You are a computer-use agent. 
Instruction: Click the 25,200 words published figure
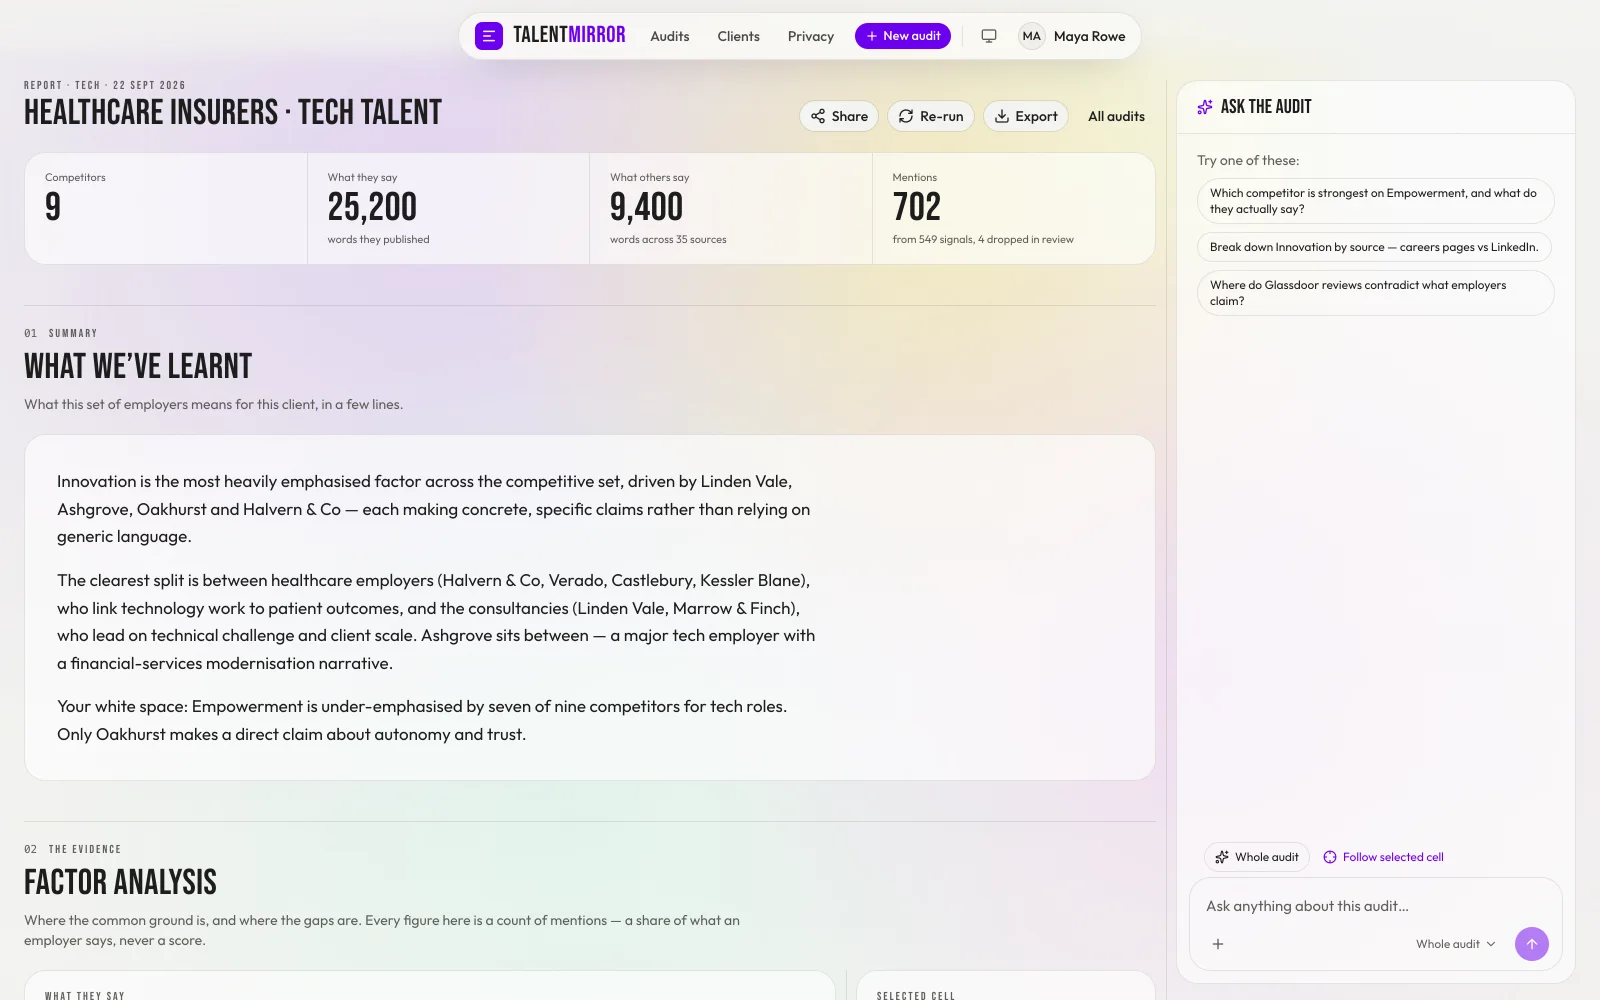[372, 207]
